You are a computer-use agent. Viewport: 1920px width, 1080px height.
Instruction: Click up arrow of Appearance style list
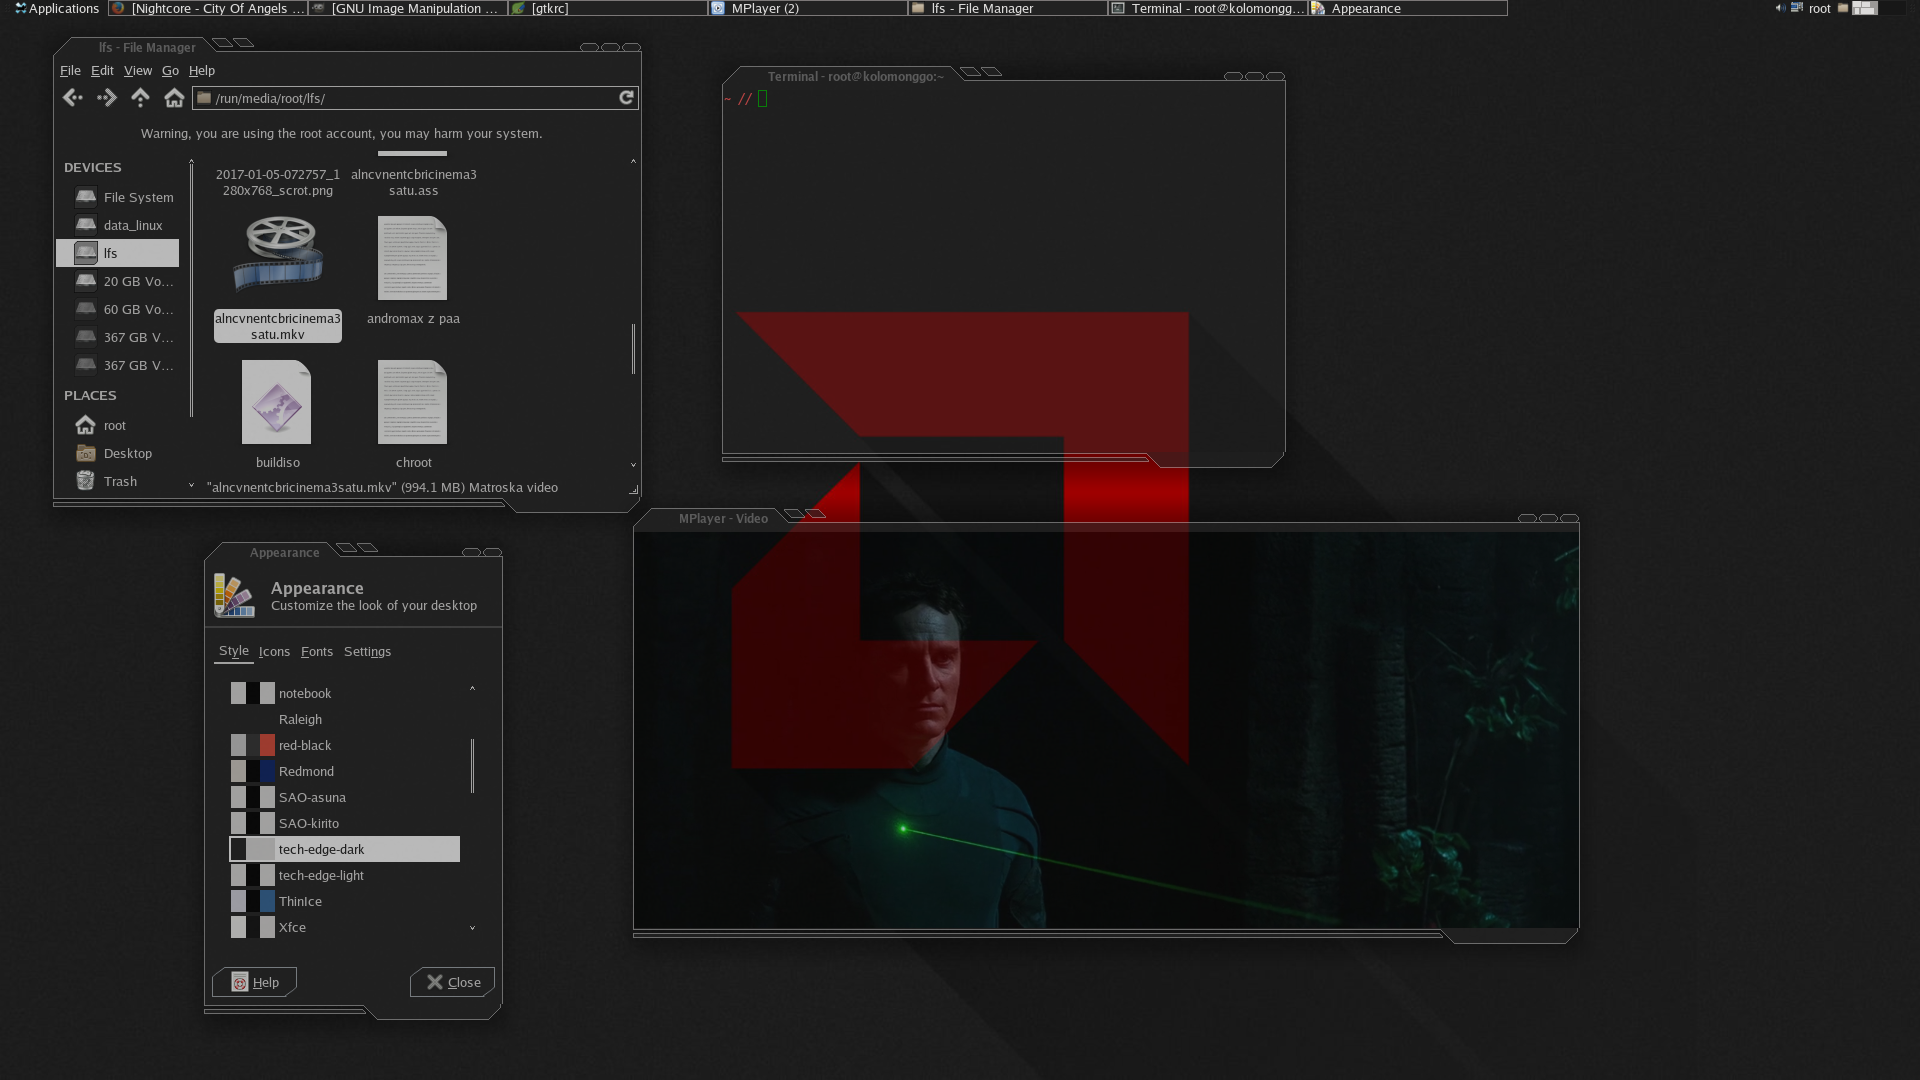tap(472, 689)
